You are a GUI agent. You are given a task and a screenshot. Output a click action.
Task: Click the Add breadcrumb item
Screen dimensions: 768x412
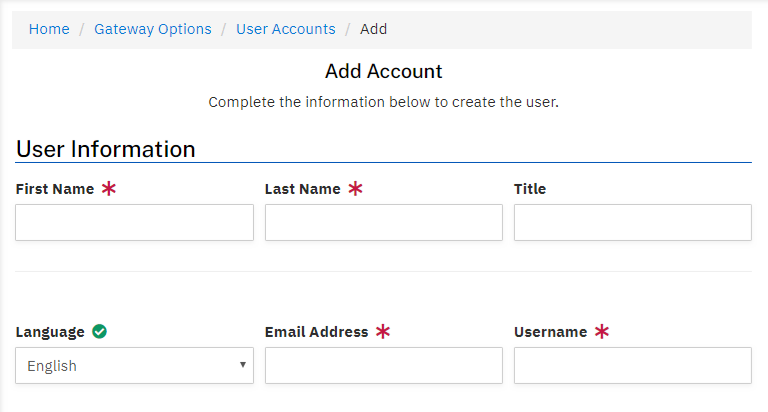374,29
